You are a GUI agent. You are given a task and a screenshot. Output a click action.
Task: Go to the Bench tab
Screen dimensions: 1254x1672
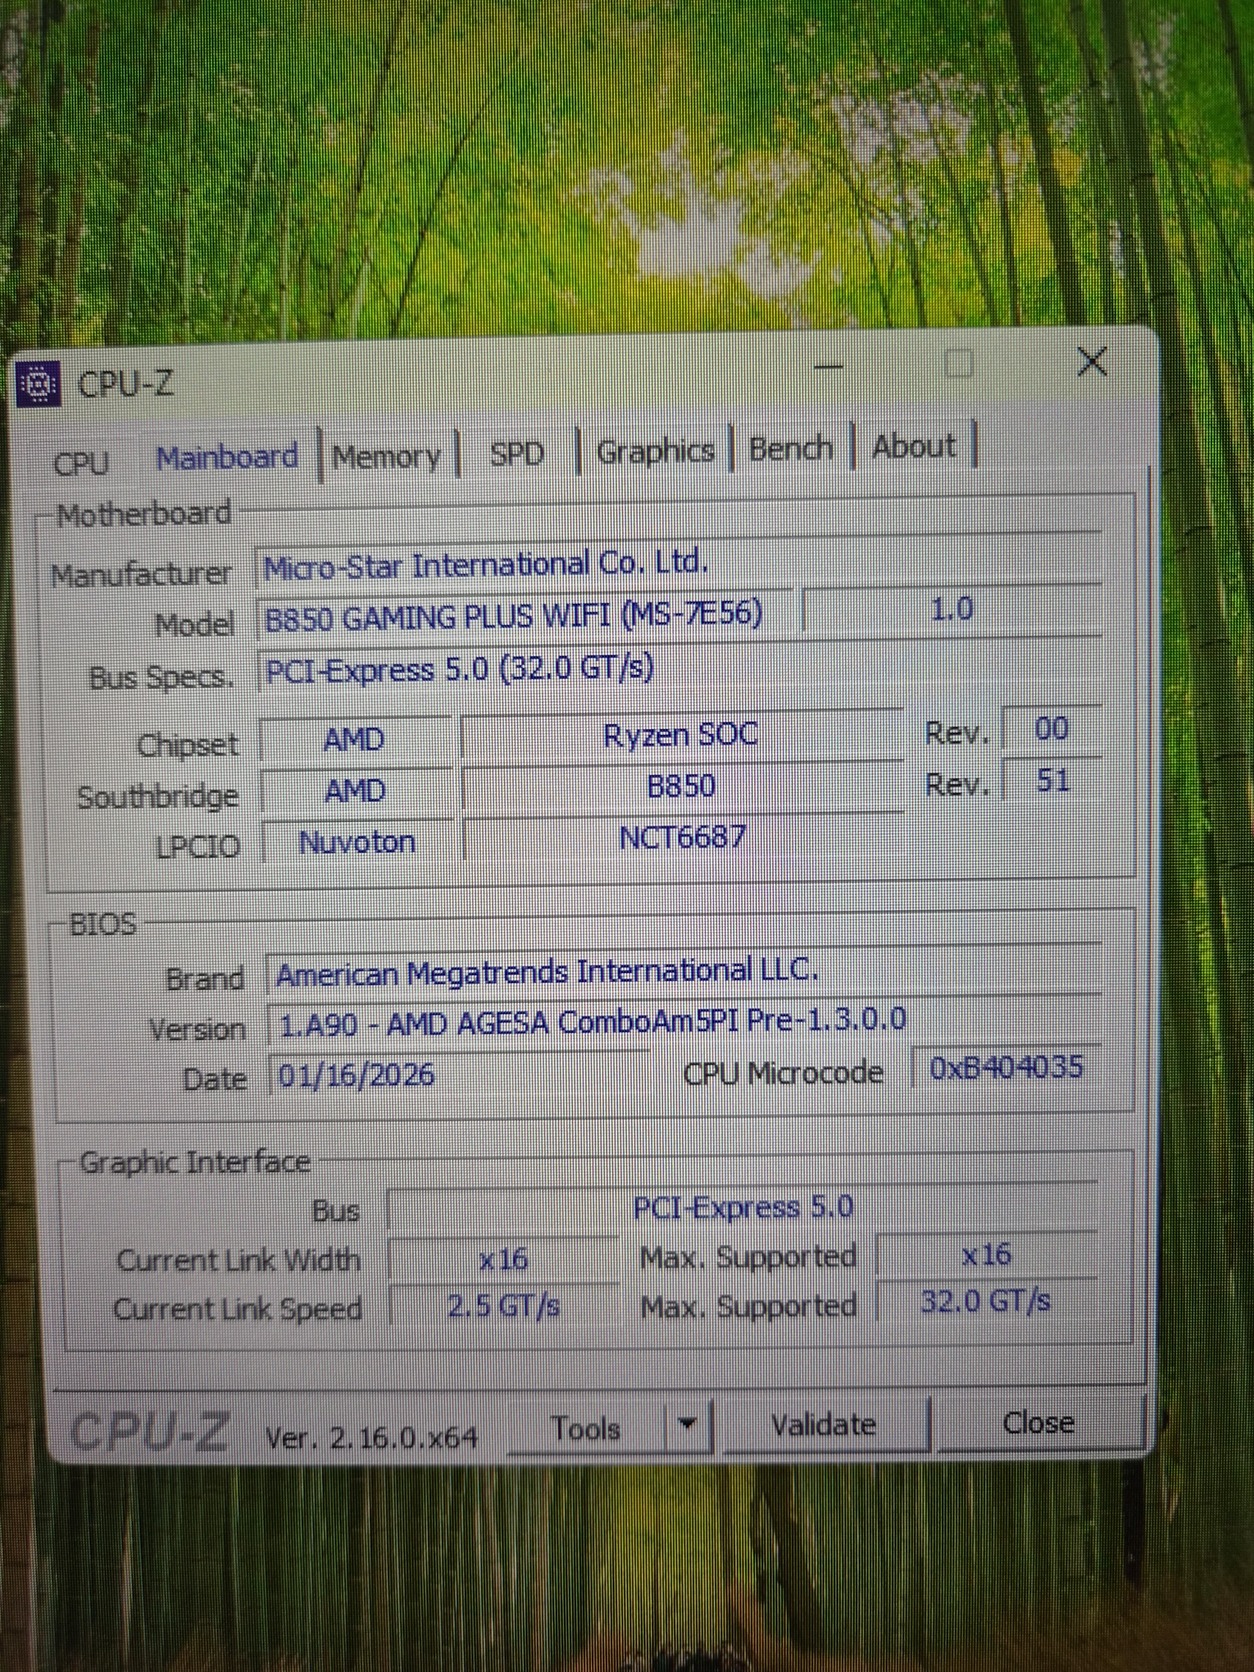click(x=790, y=448)
